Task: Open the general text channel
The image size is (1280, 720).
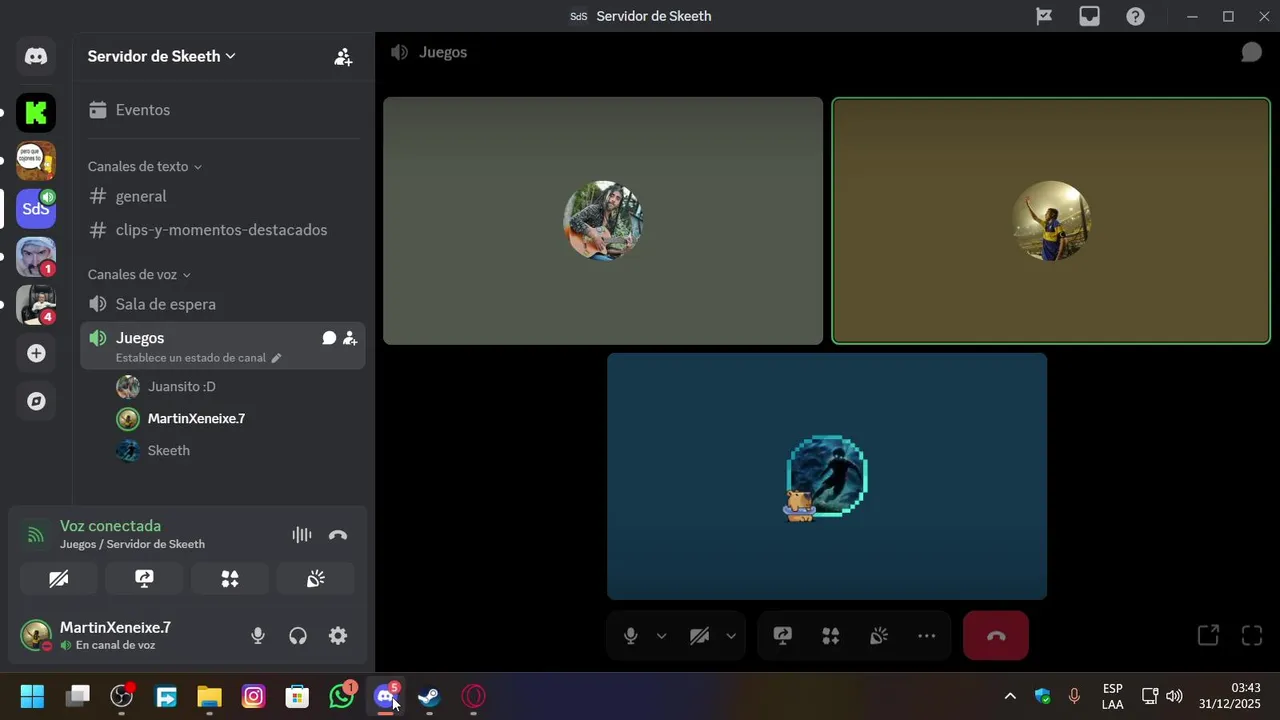Action: click(x=222, y=196)
